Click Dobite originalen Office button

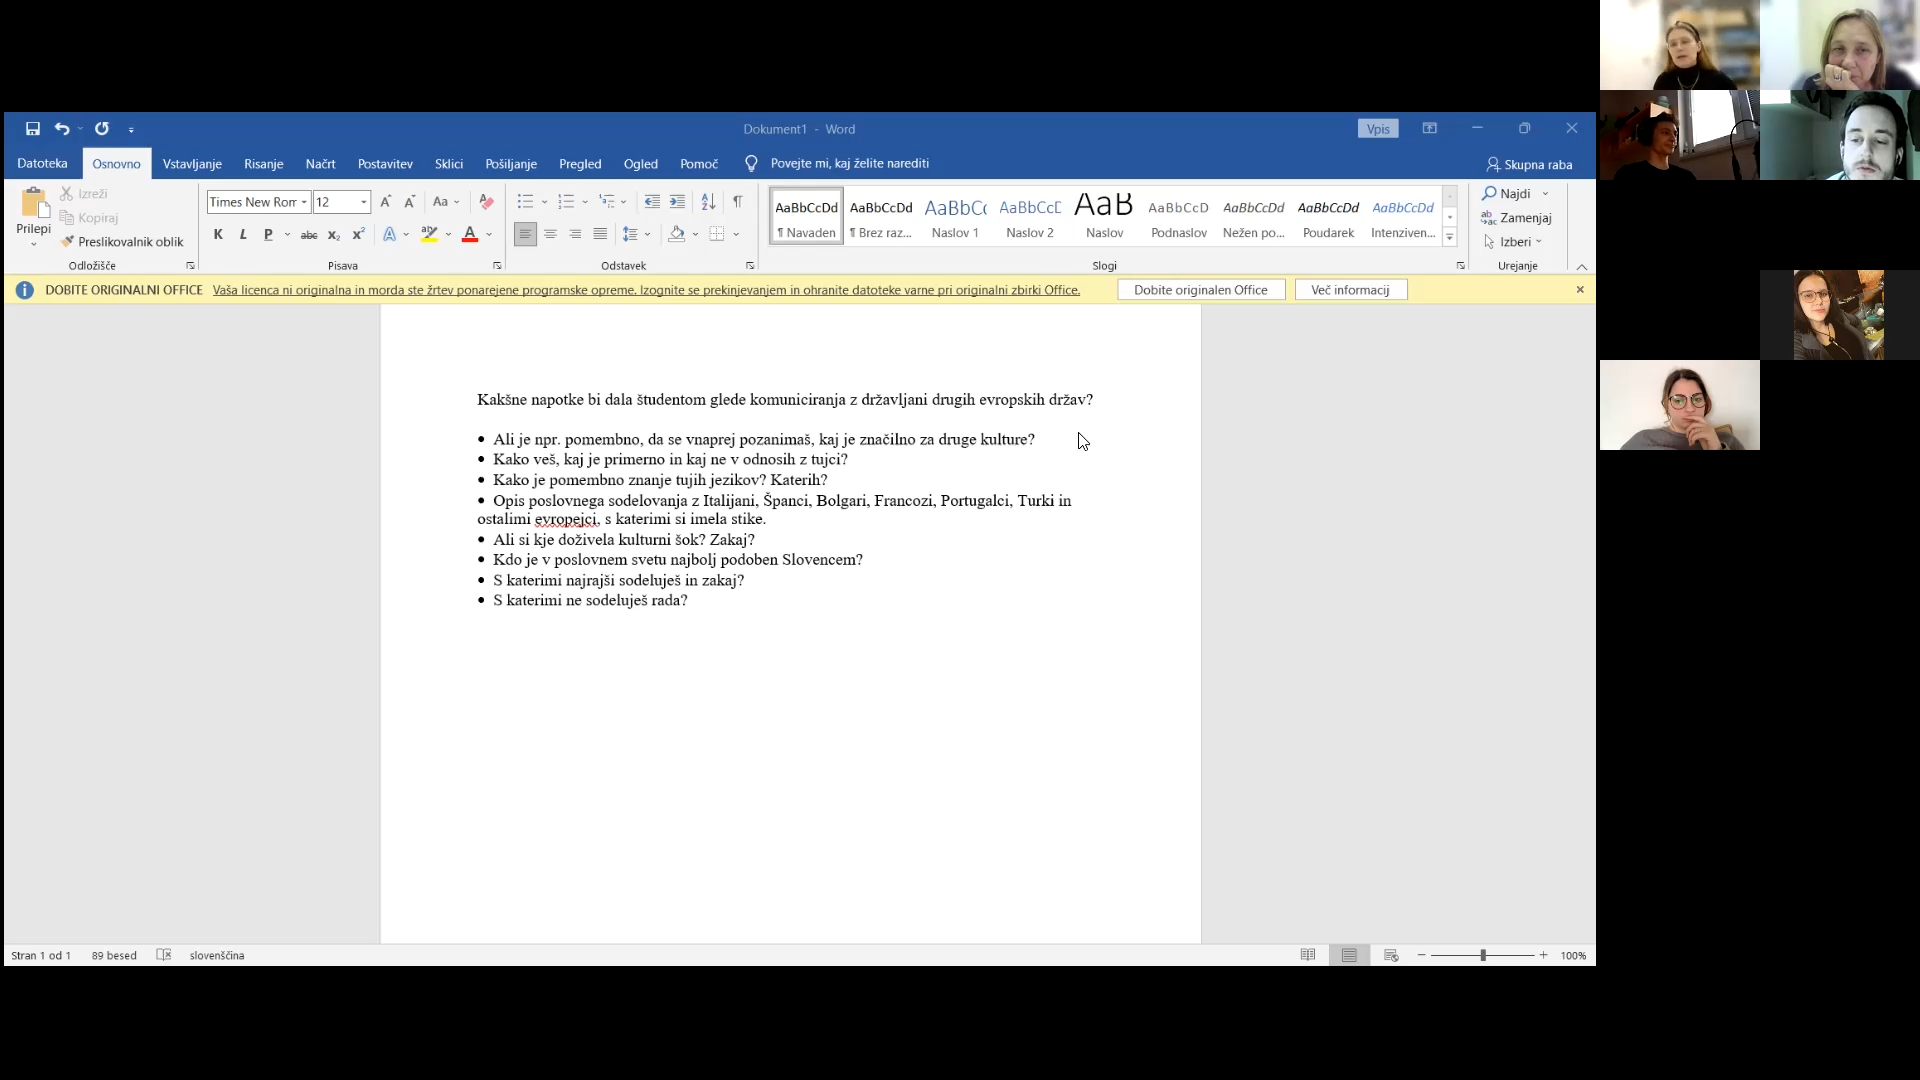[x=1201, y=290]
